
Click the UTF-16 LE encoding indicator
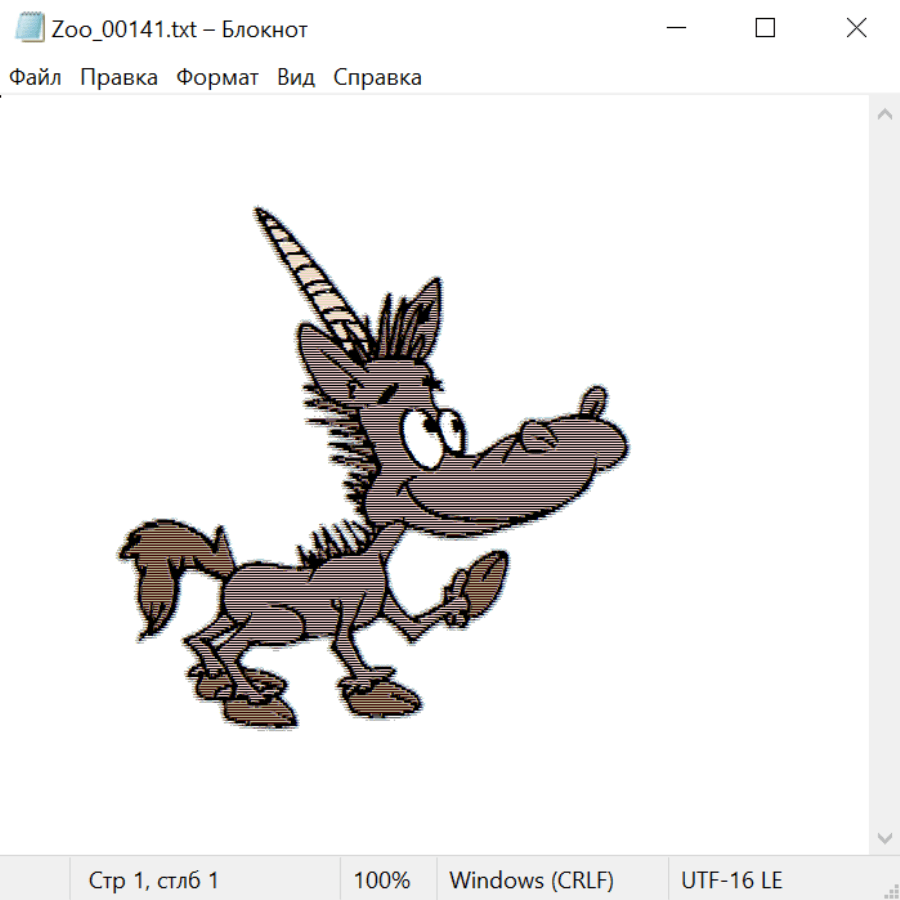click(731, 880)
